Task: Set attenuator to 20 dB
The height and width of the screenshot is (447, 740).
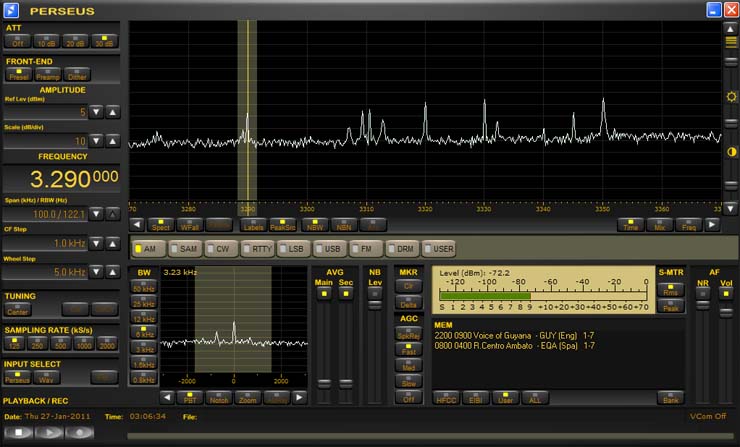Action: pos(76,41)
